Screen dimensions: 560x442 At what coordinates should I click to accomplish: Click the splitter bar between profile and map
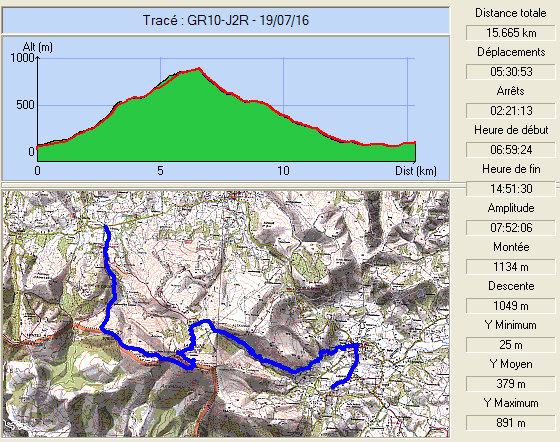coord(226,185)
